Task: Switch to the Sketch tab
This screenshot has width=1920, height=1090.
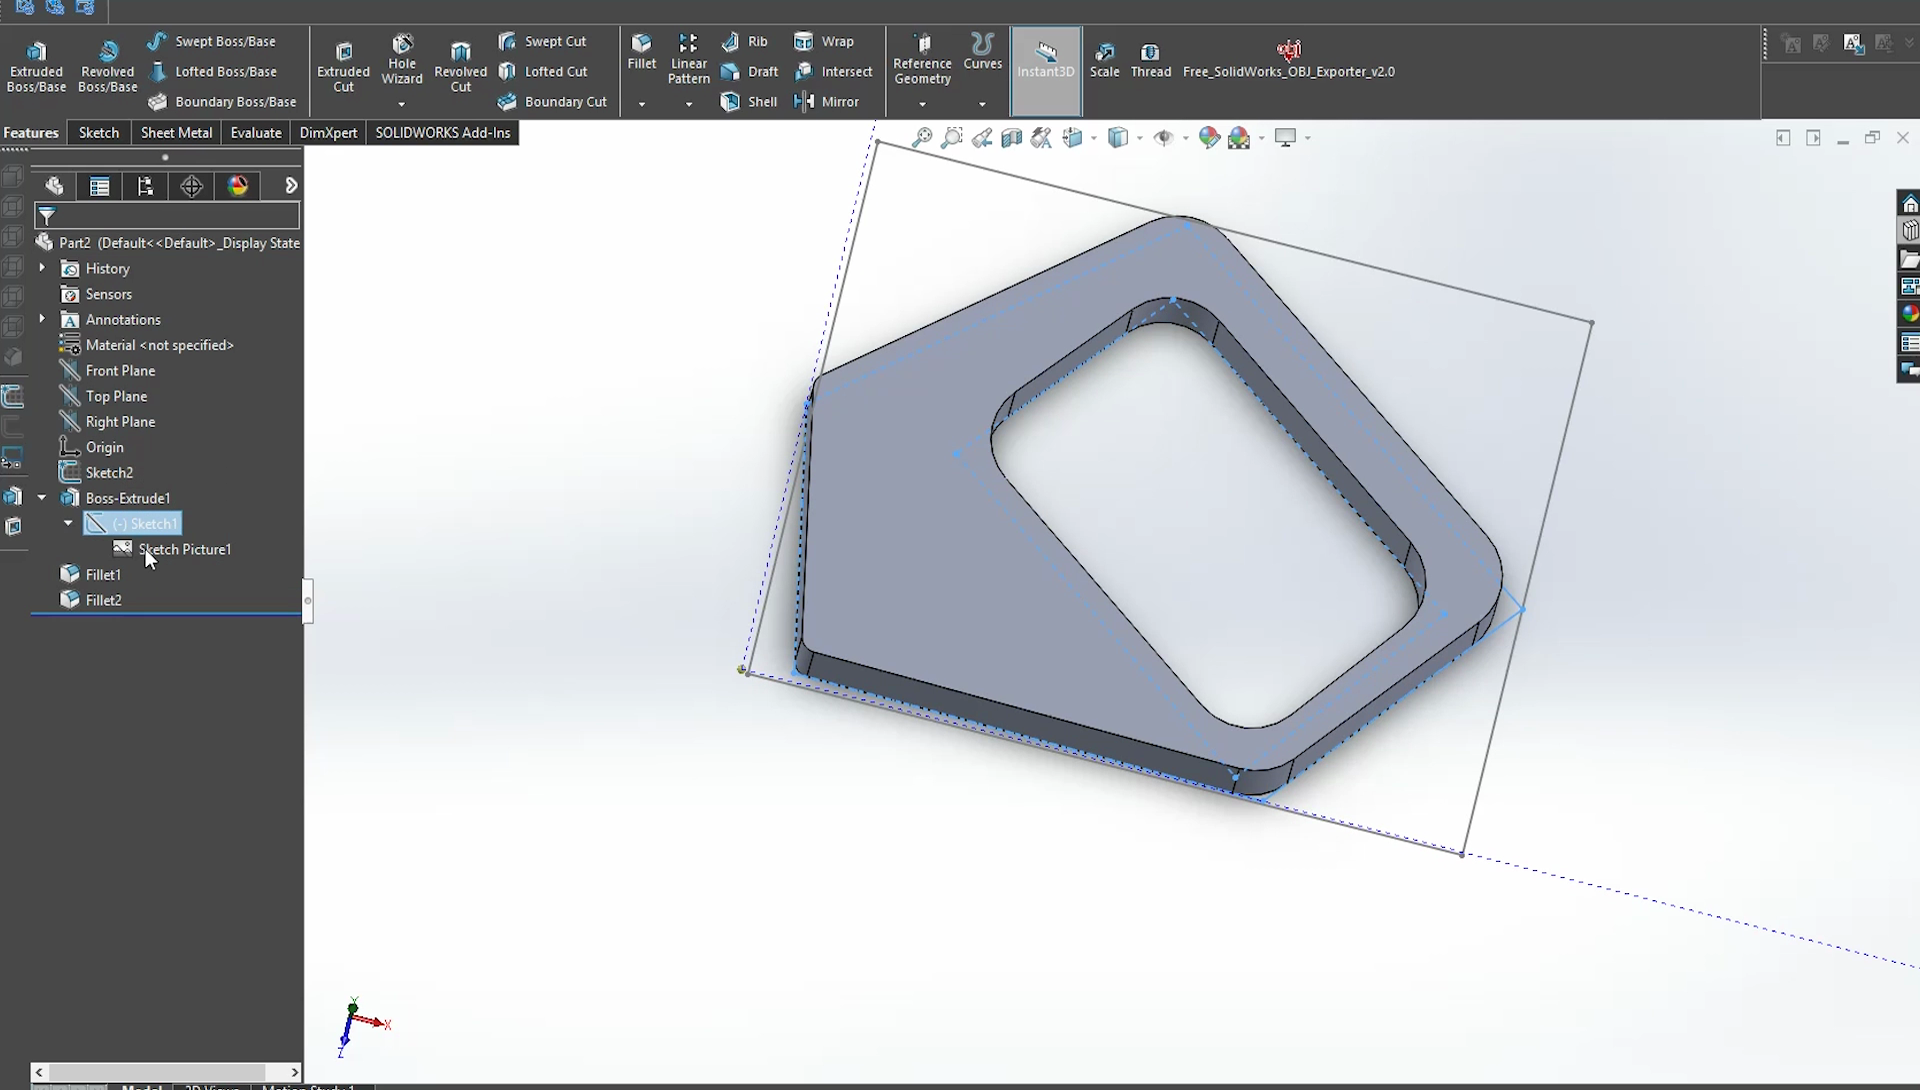Action: (x=98, y=132)
